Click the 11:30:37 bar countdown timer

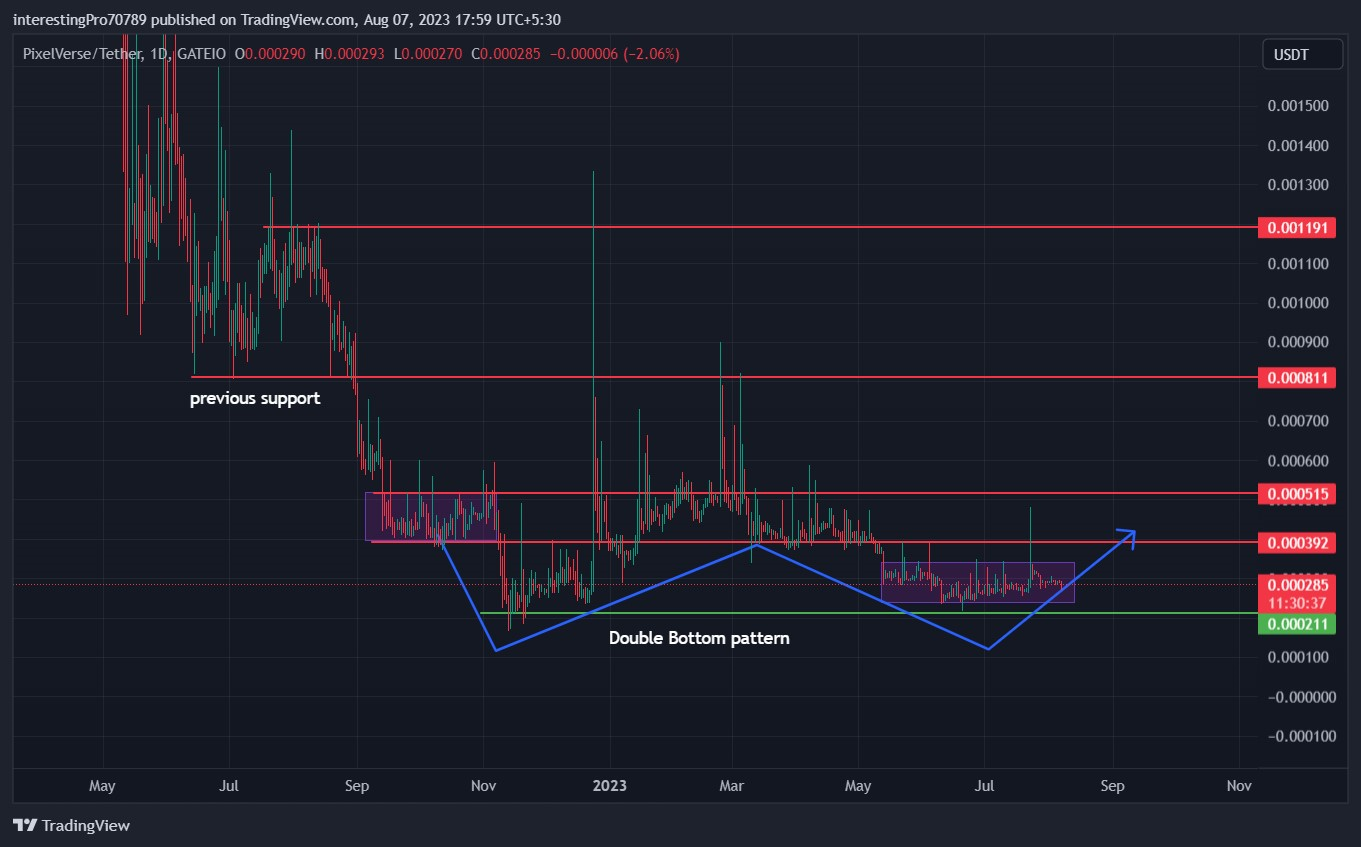click(1297, 604)
